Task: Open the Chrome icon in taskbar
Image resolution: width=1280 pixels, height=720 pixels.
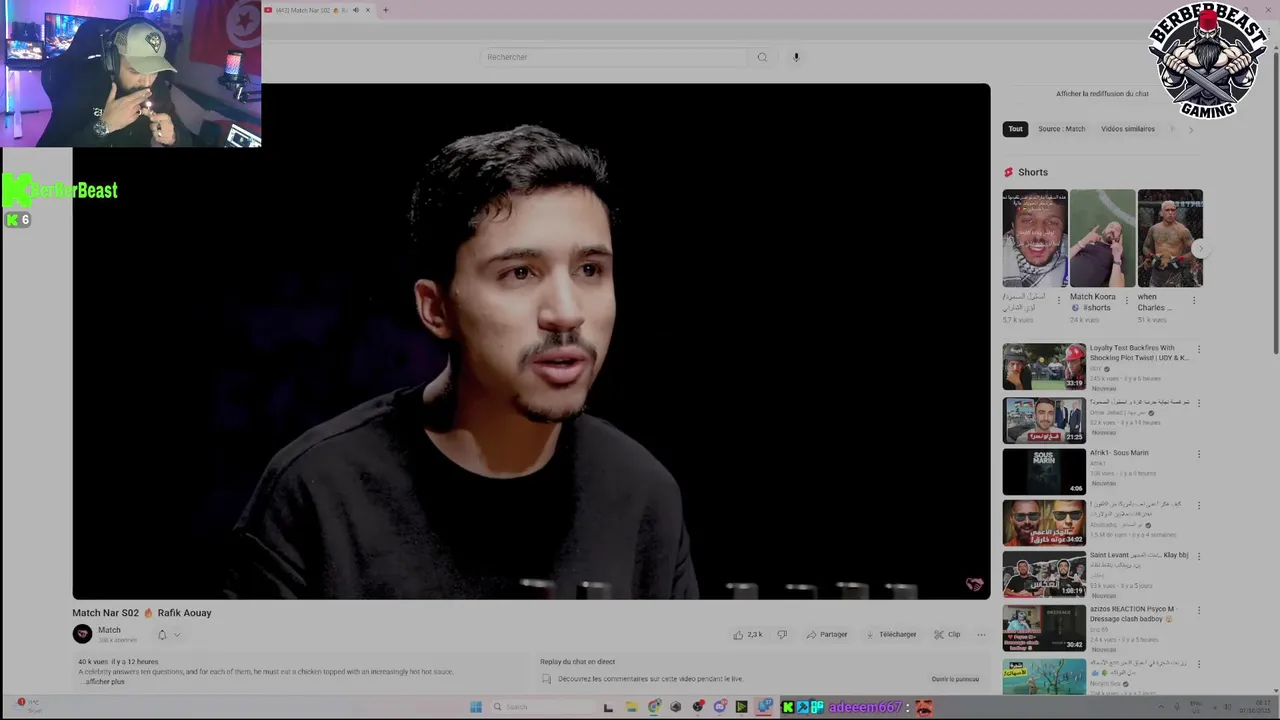Action: 654,707
